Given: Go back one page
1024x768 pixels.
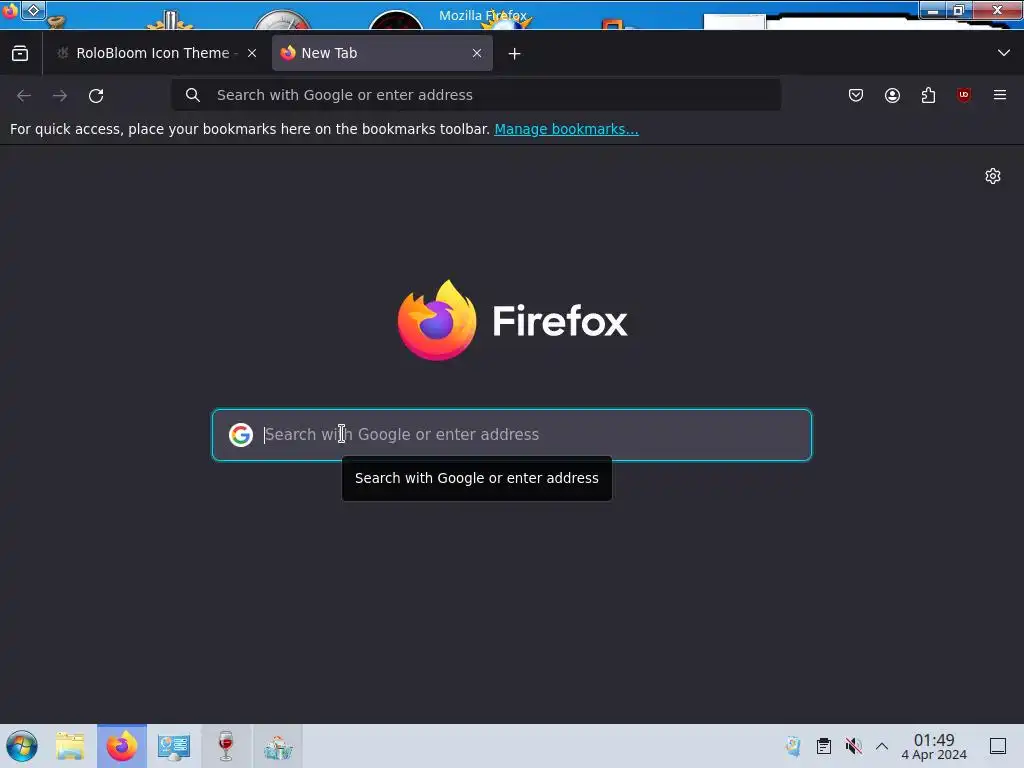Looking at the screenshot, I should 24,95.
